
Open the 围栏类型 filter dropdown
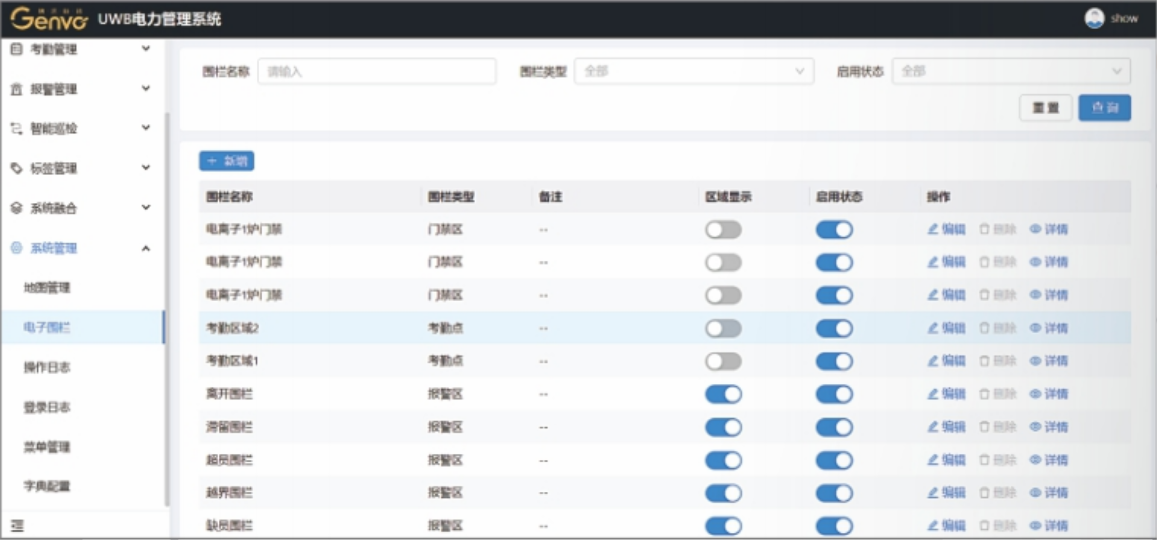694,72
